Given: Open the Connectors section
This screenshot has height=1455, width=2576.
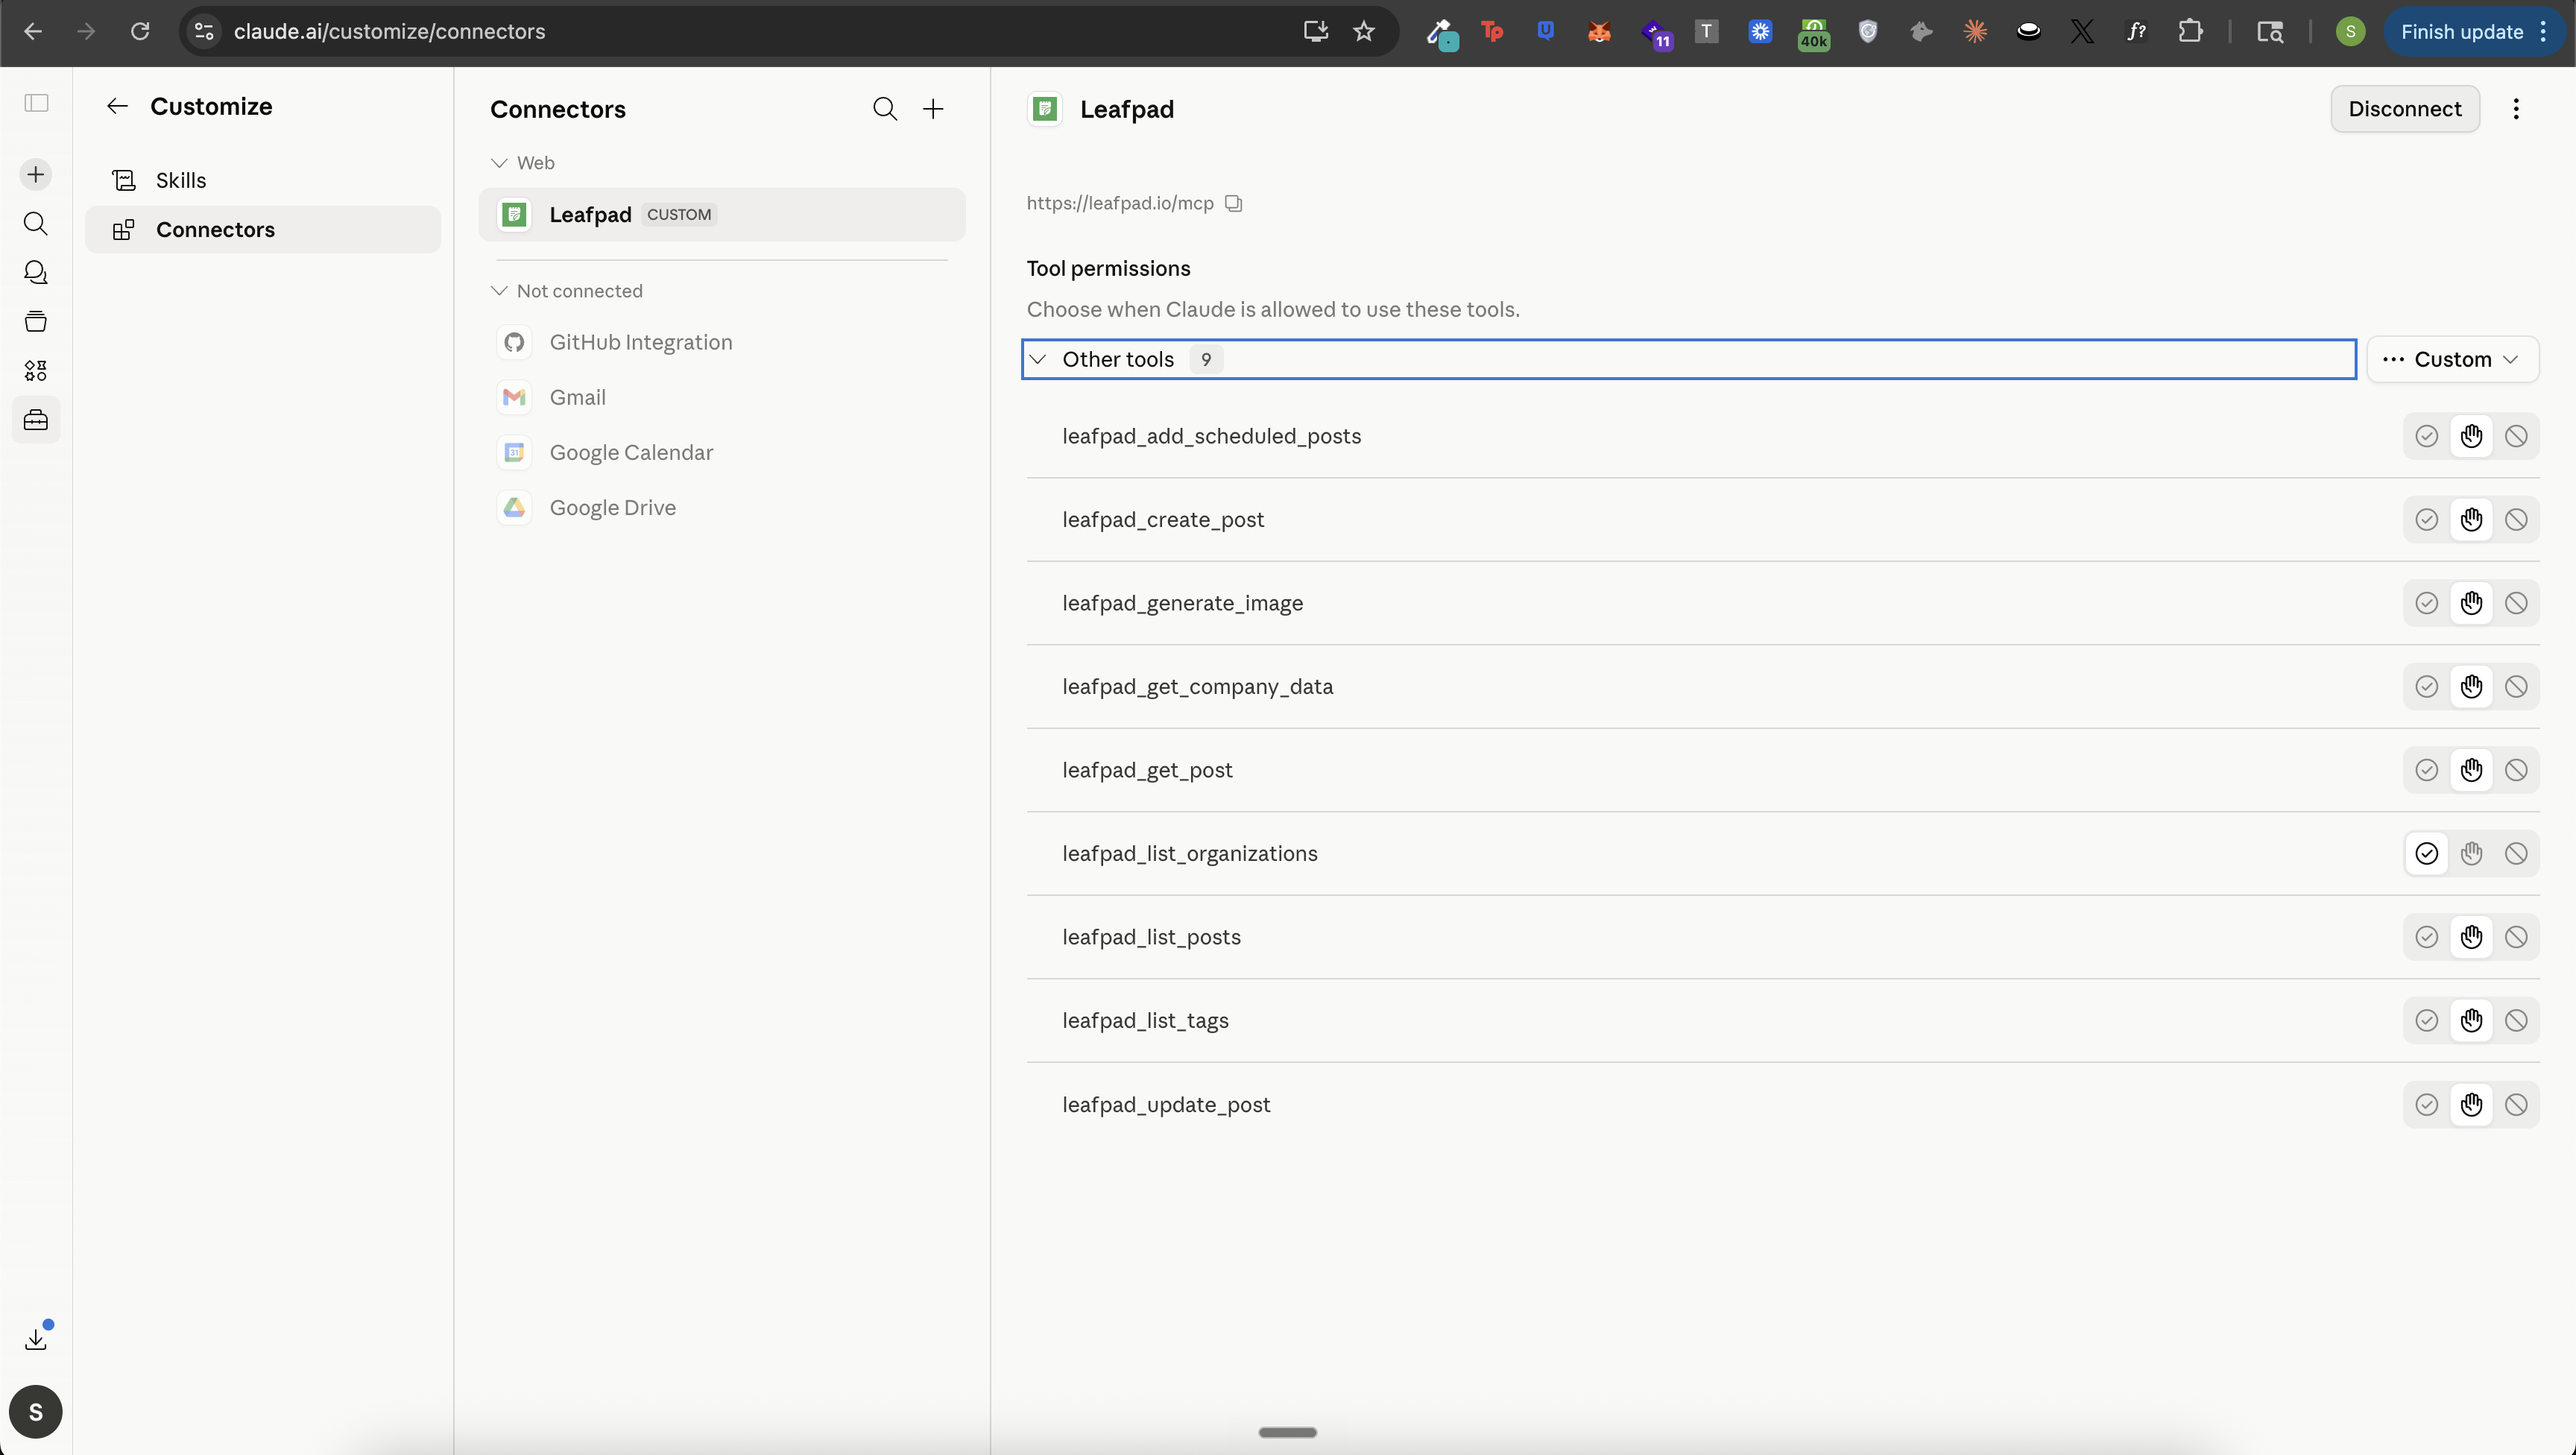Looking at the screenshot, I should point(263,230).
